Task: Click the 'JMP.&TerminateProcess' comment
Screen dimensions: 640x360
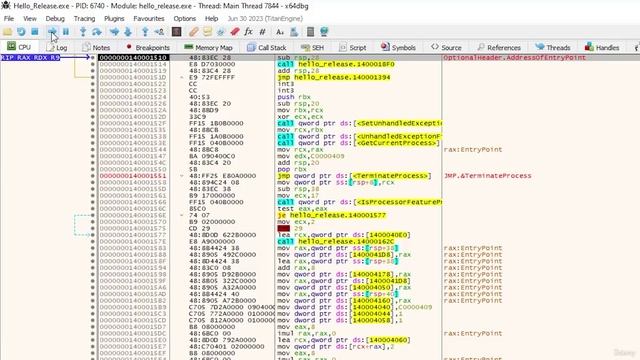Action: [488, 176]
